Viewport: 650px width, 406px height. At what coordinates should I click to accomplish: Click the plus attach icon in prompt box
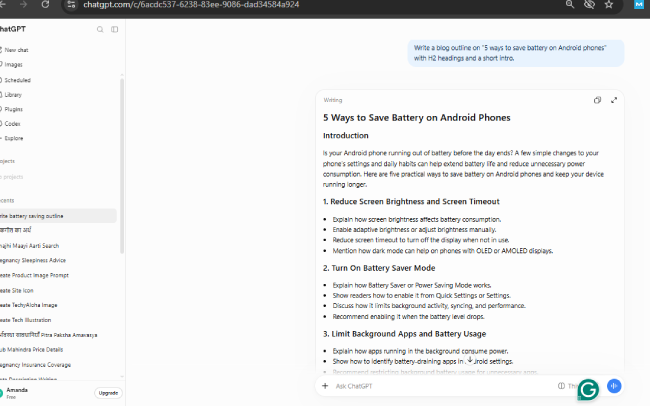coord(325,386)
